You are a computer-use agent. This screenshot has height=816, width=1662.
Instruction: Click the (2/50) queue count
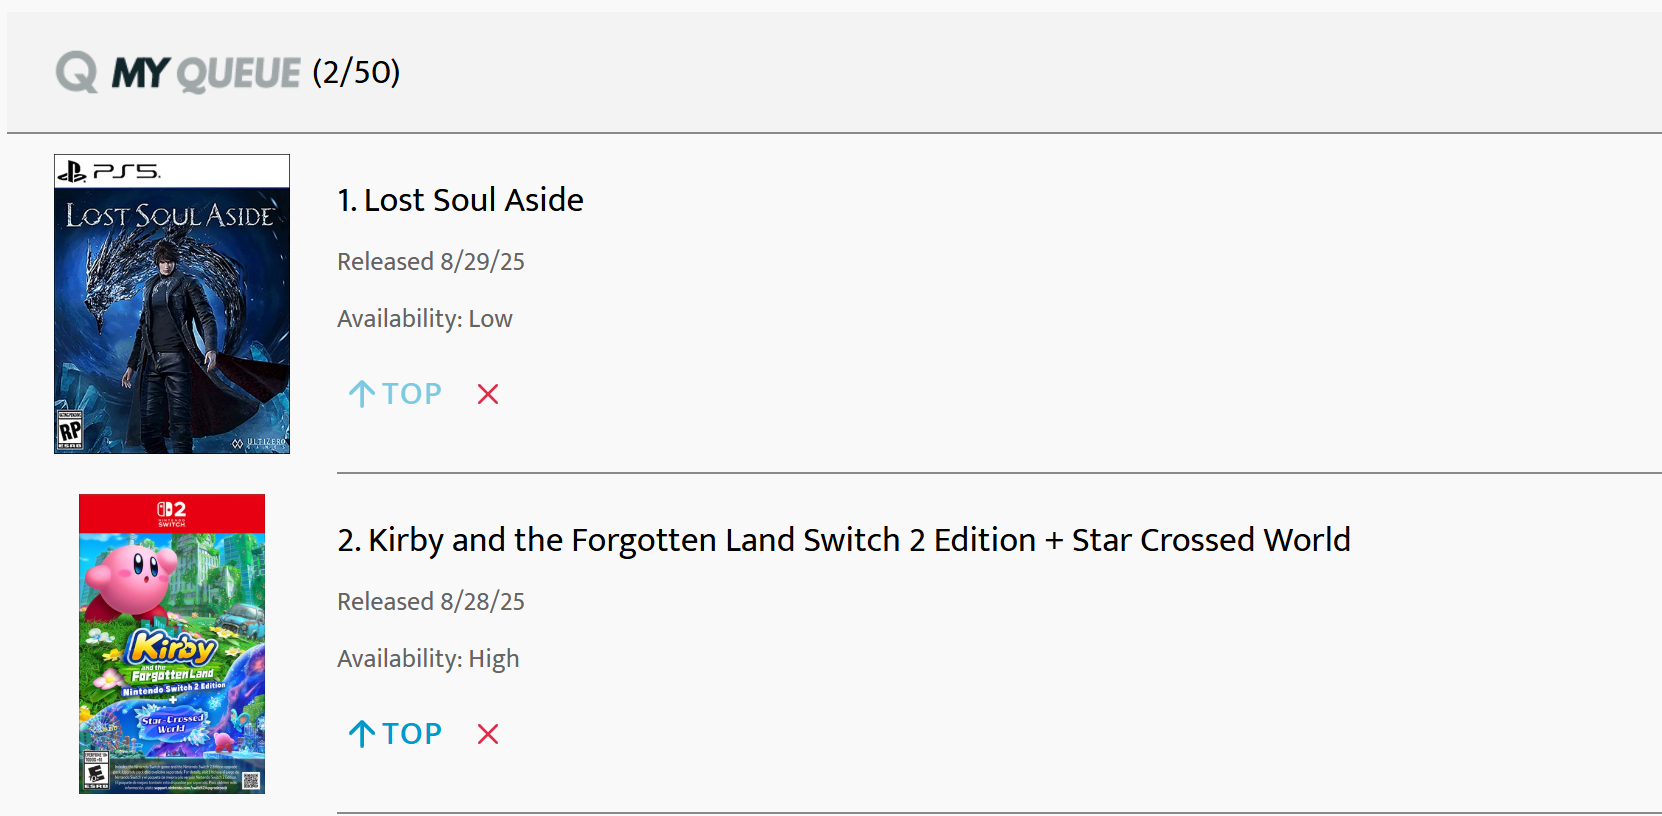(x=356, y=72)
